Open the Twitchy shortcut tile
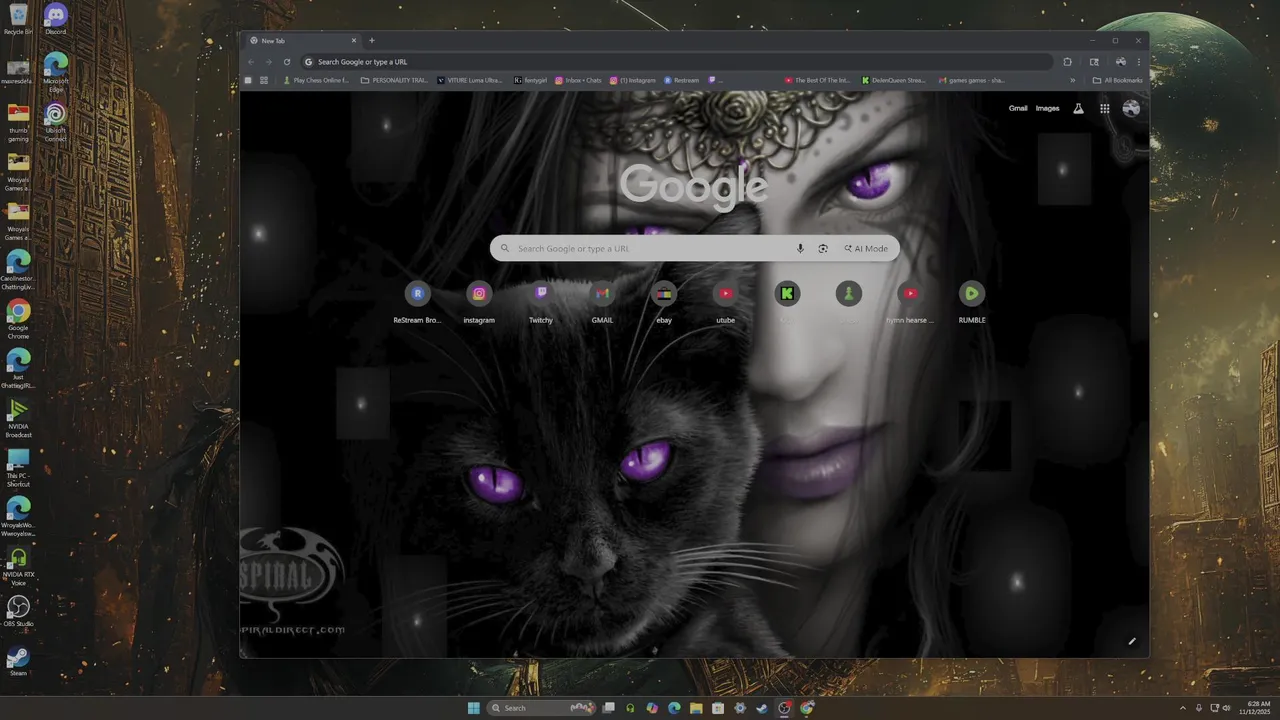 (x=541, y=303)
